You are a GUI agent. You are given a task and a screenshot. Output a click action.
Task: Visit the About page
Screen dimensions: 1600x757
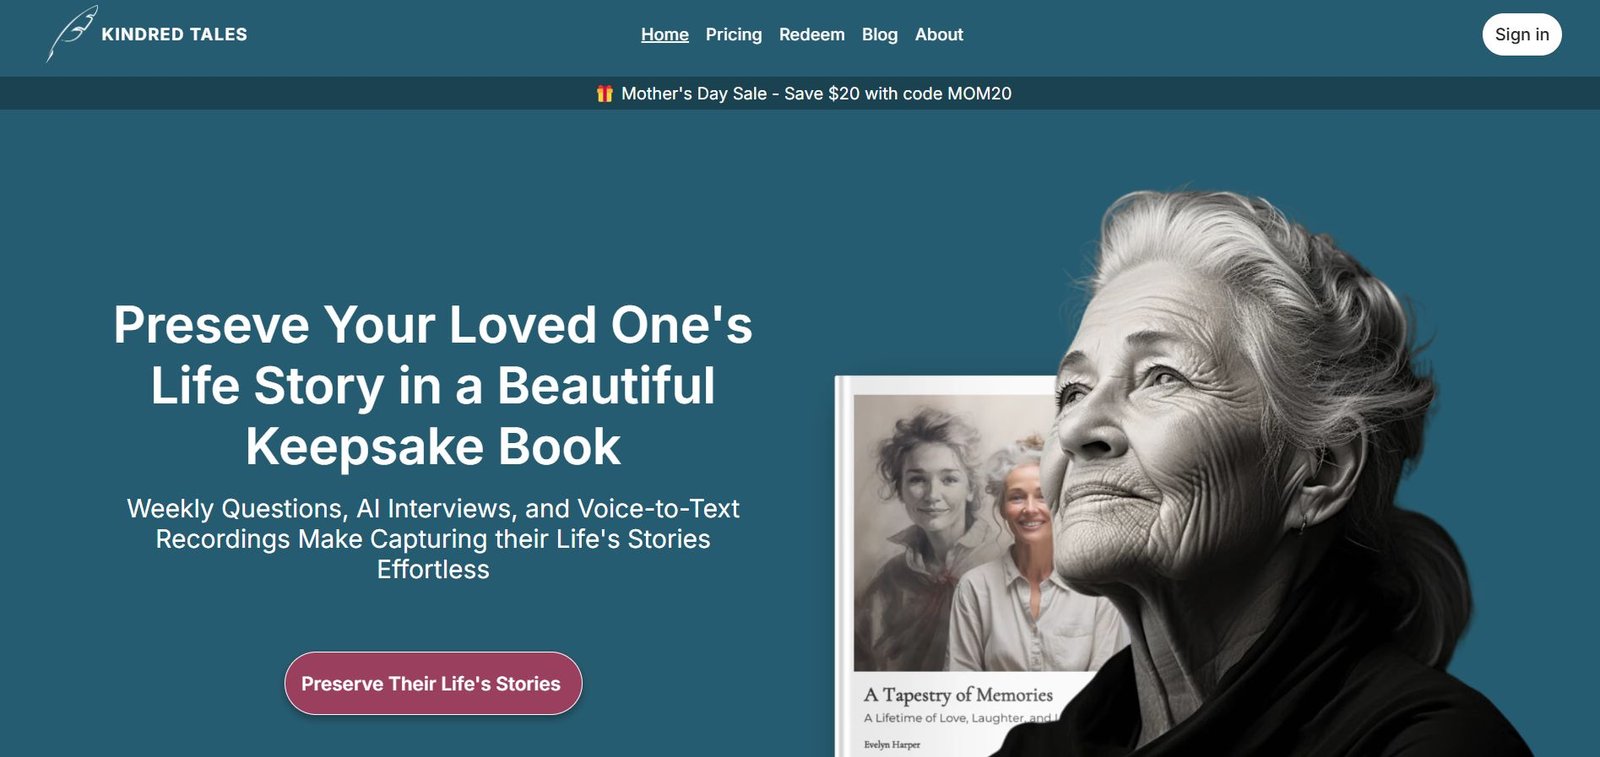[939, 35]
